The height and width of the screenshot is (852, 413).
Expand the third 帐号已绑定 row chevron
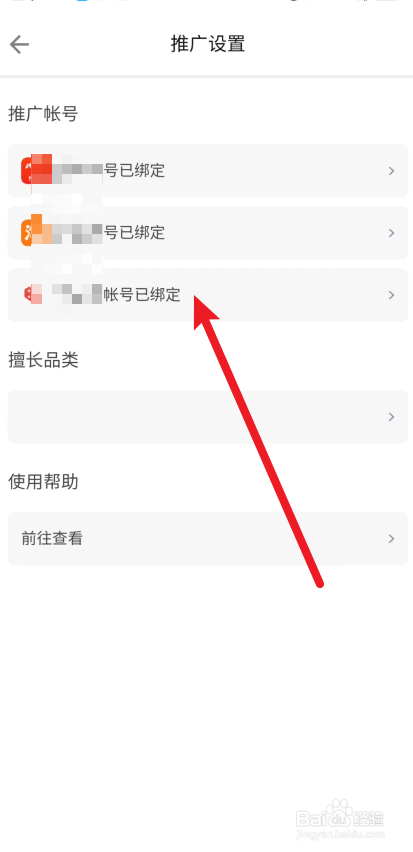coord(391,295)
